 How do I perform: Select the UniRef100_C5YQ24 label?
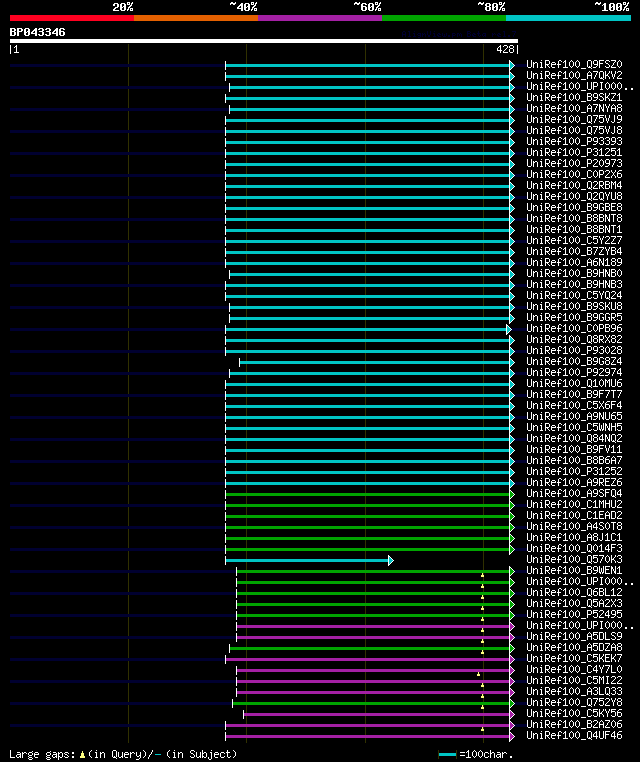click(574, 295)
